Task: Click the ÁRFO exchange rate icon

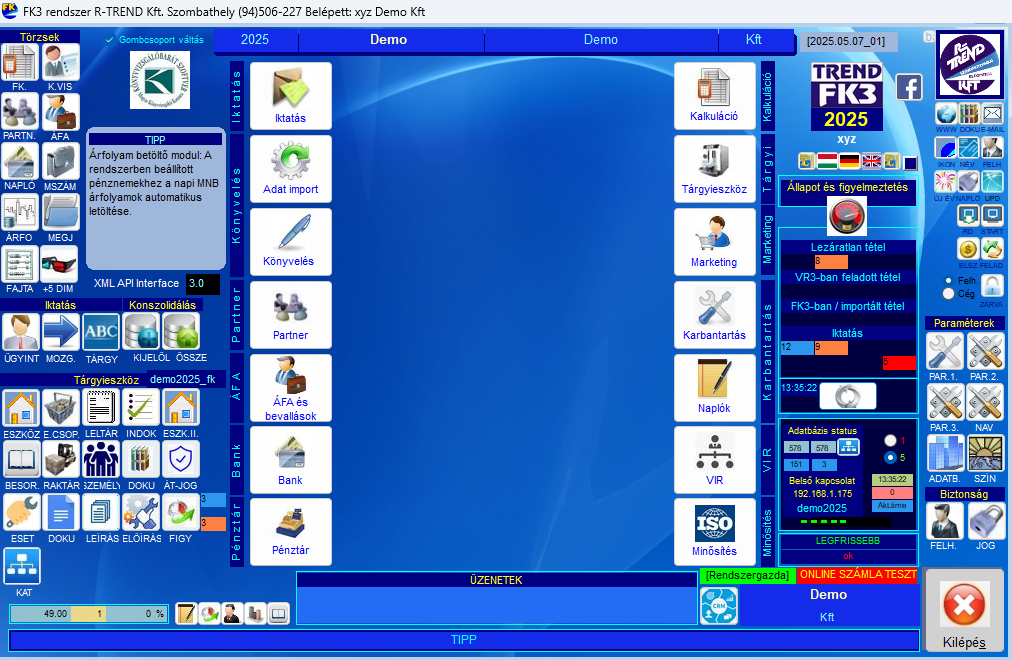Action: pyautogui.click(x=20, y=212)
